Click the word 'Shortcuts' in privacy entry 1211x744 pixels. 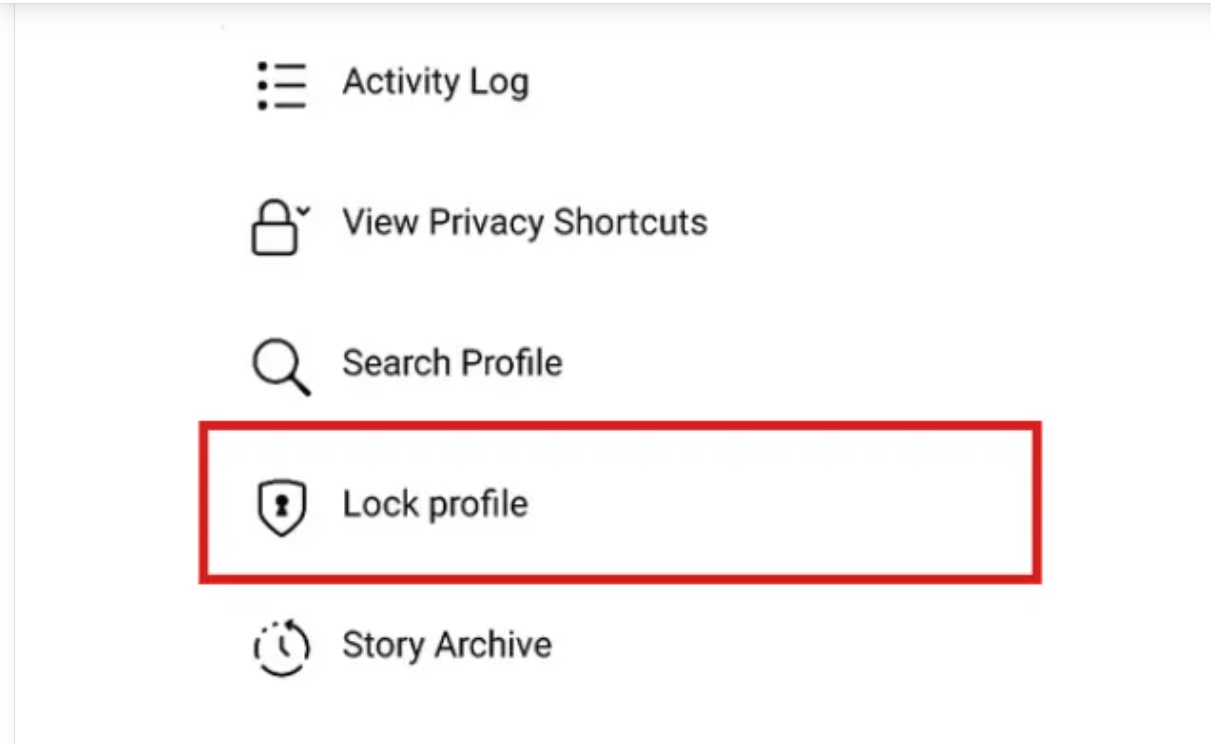[x=630, y=222]
